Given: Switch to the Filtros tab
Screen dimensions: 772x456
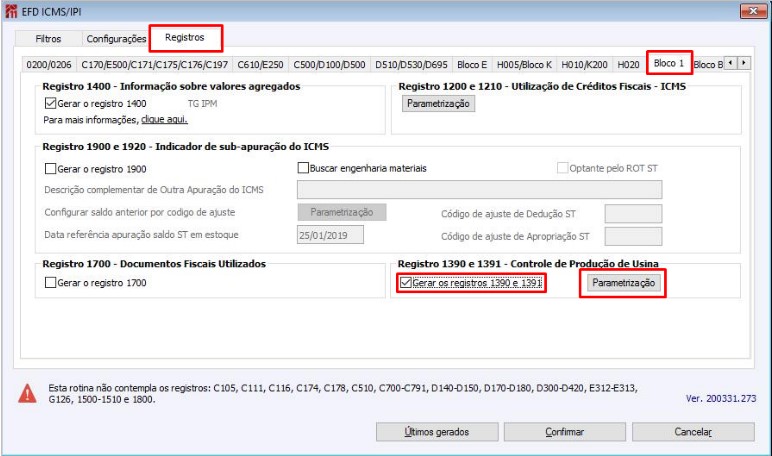Looking at the screenshot, I should (x=48, y=38).
